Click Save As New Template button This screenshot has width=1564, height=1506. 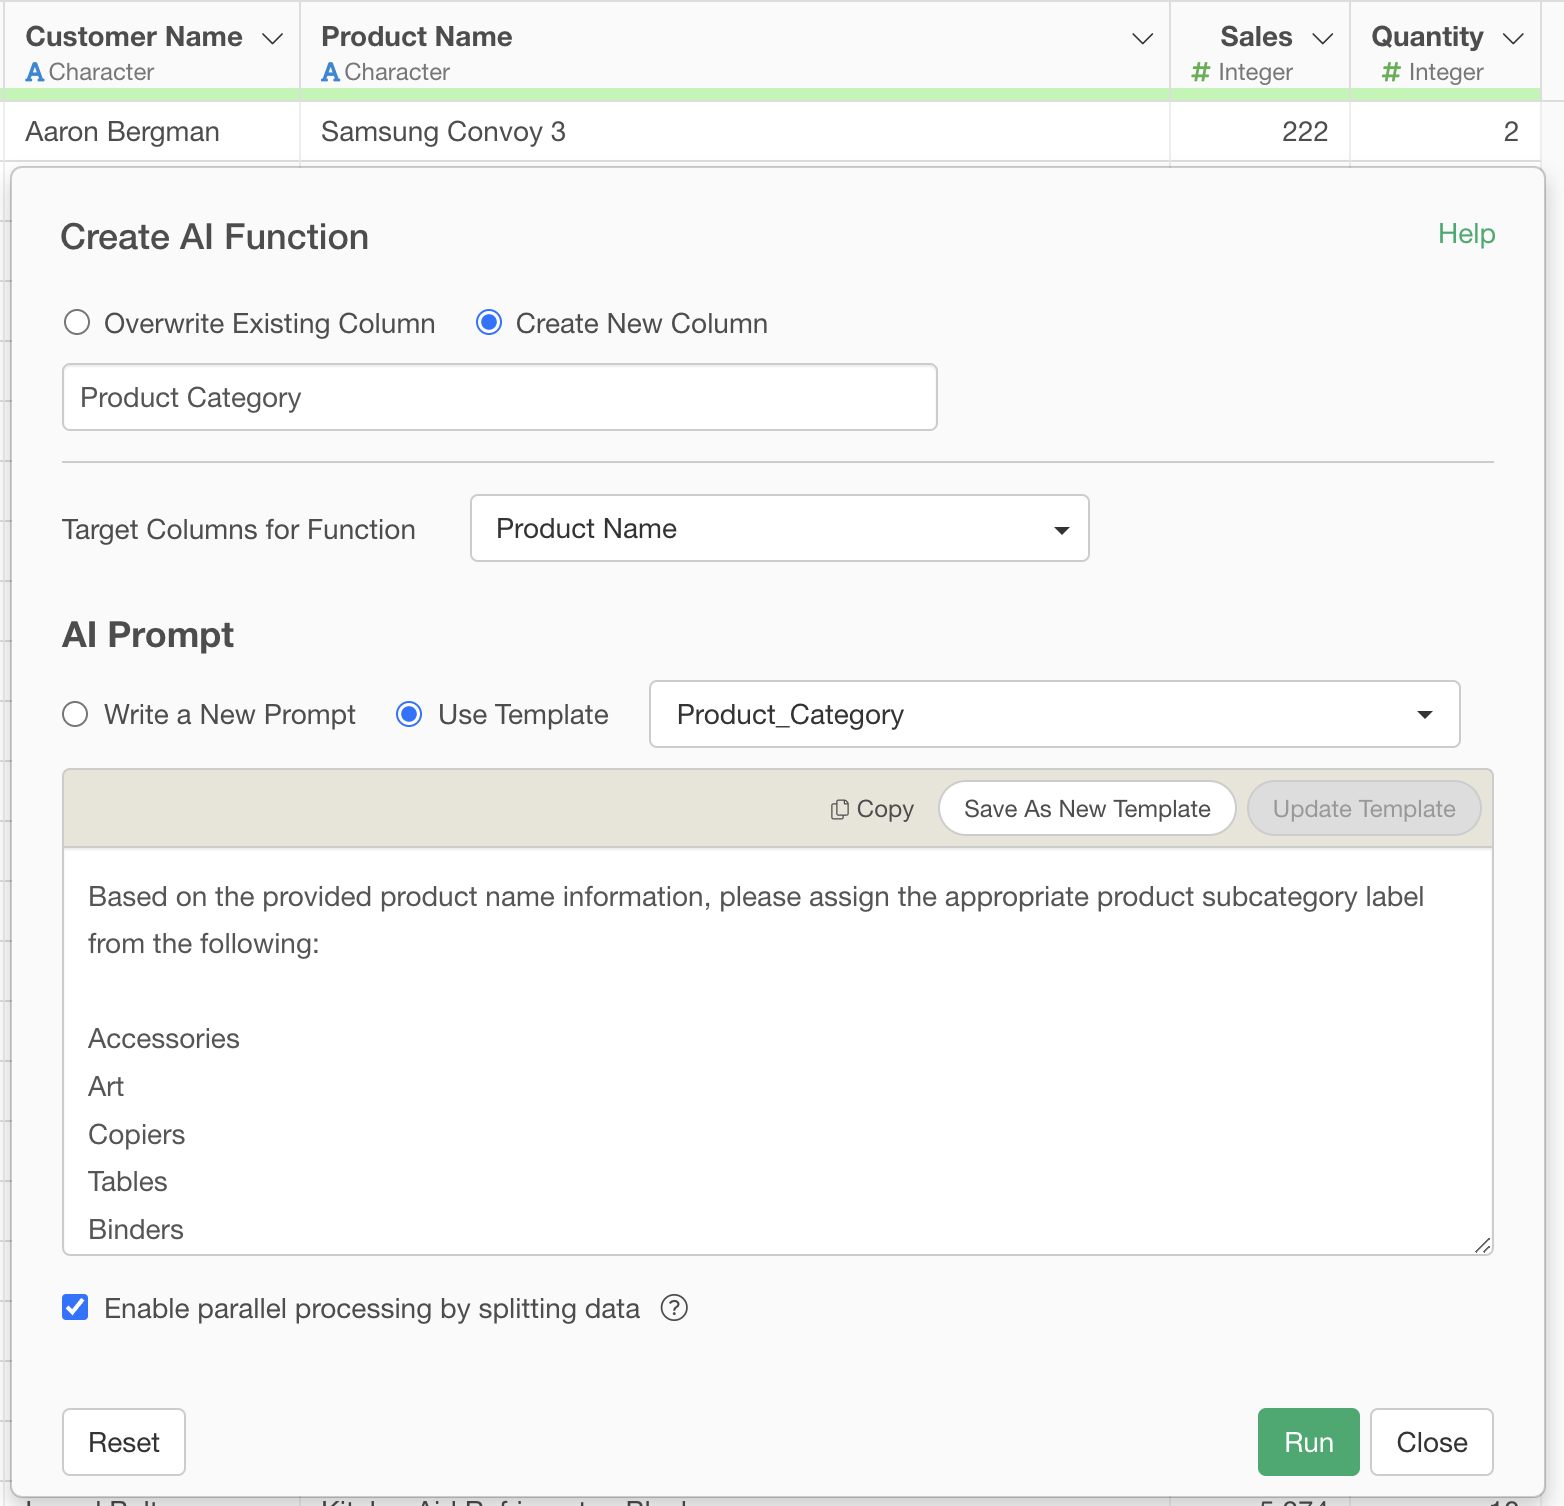(x=1087, y=809)
